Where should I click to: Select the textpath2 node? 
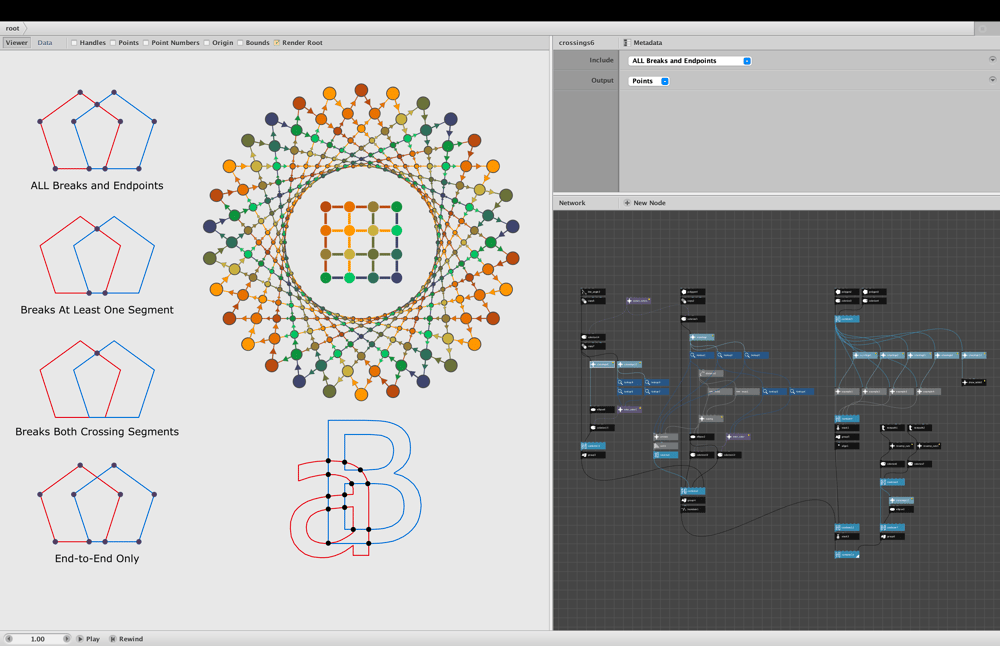coord(920,427)
